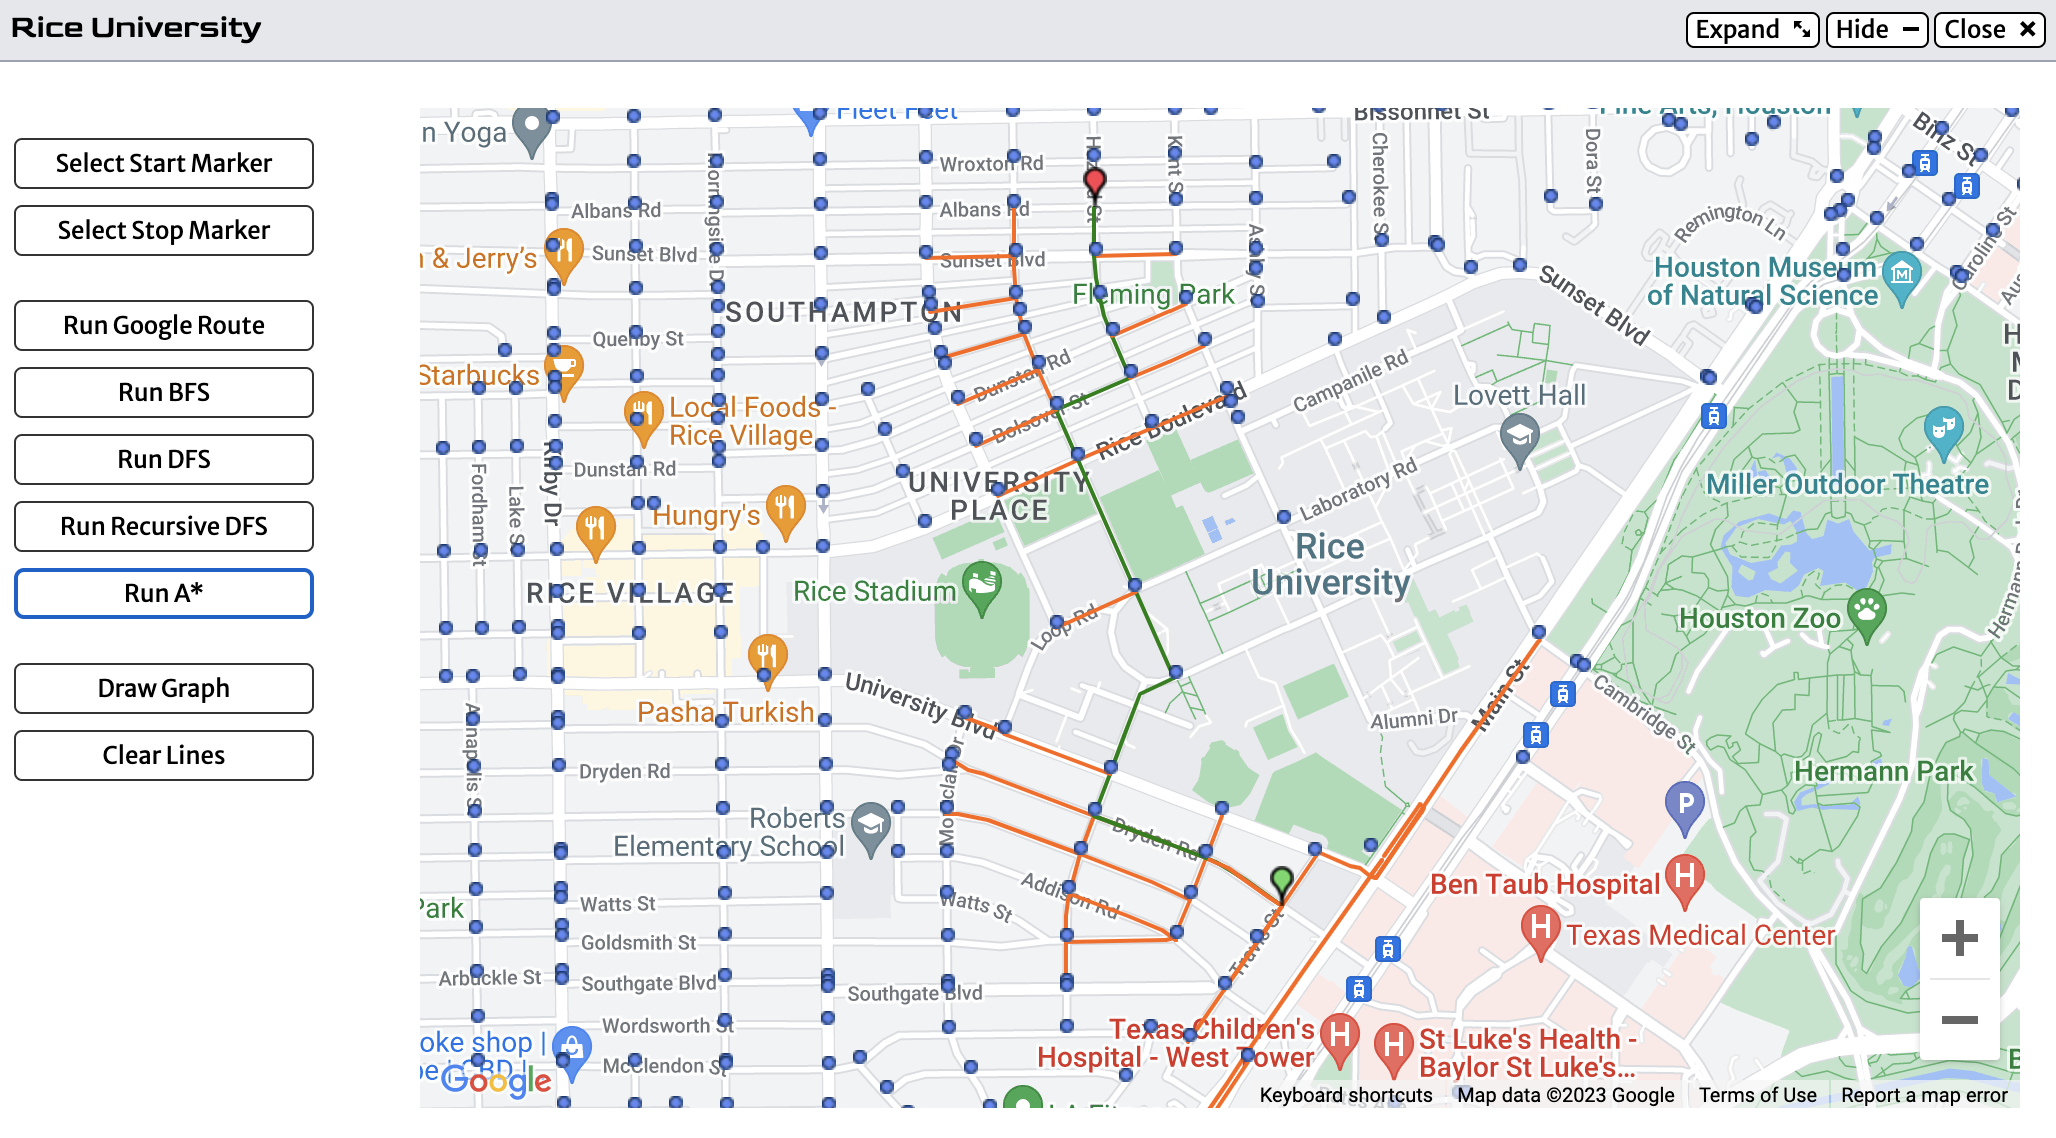Open the Terms of Use link
The height and width of the screenshot is (1138, 2056).
pos(1757,1095)
